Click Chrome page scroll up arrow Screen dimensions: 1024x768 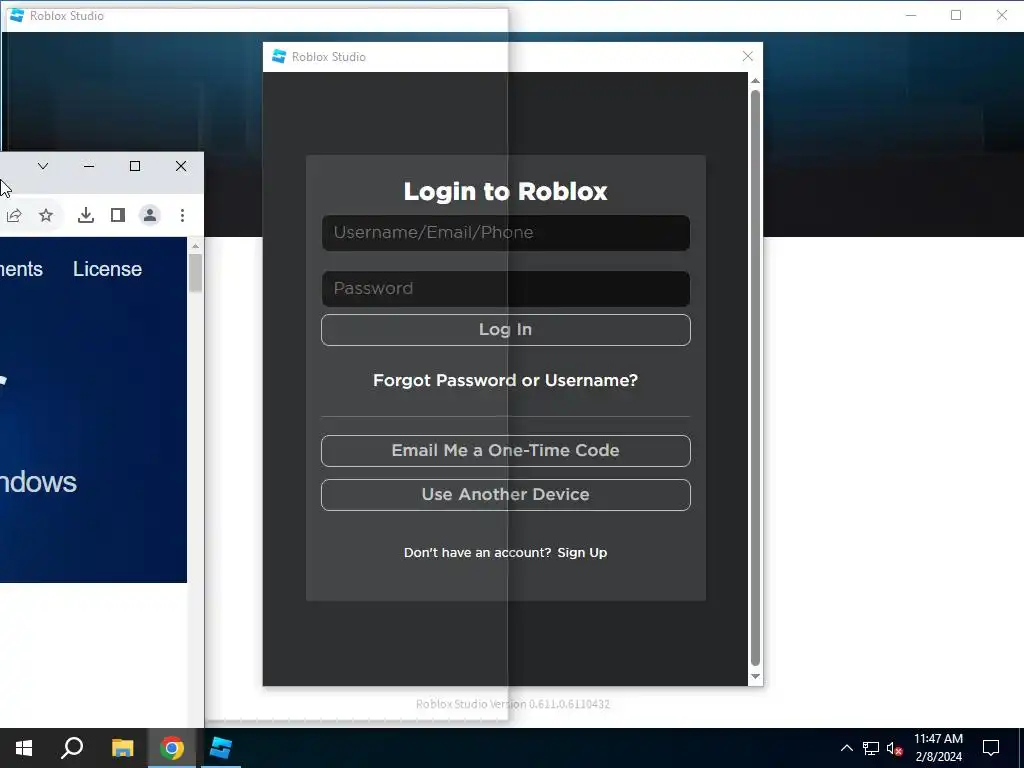click(195, 246)
